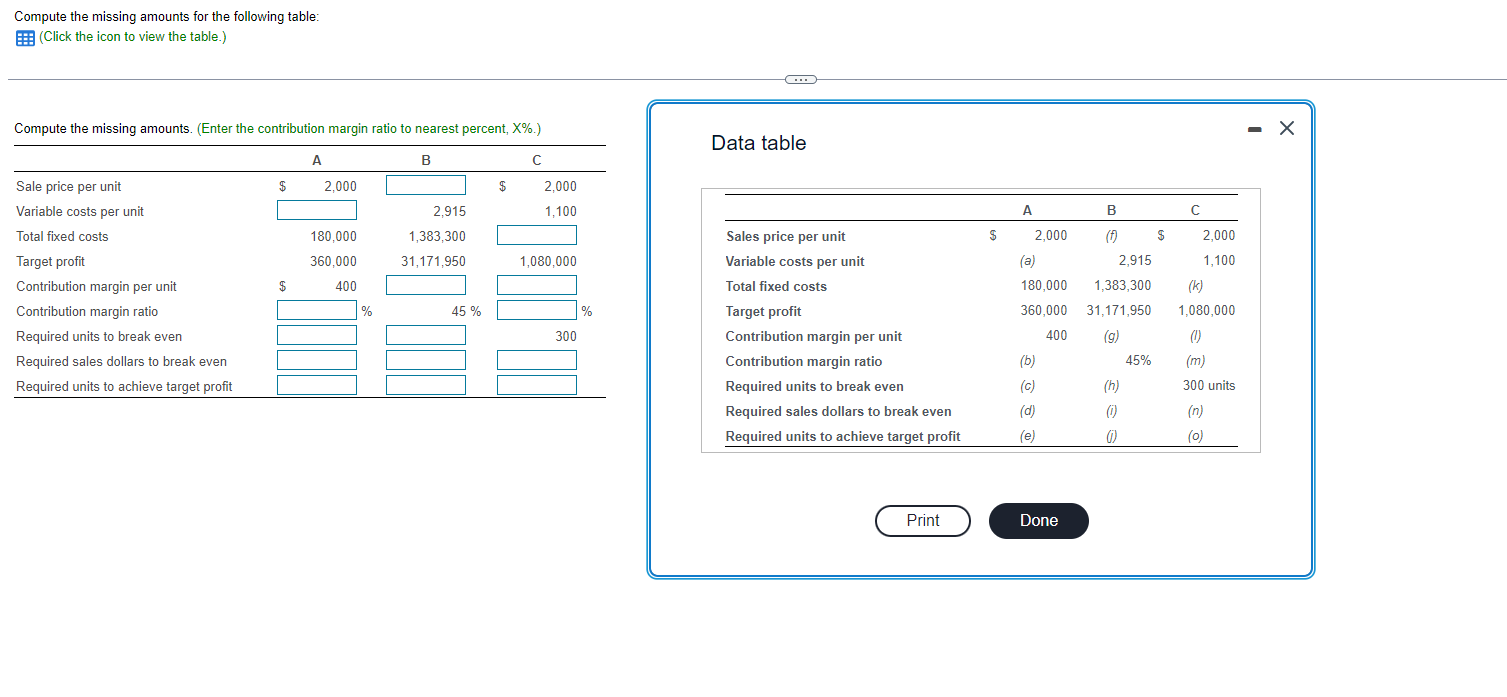The image size is (1507, 697).
Task: Click the Contribution margin per unit field for column B
Action: click(425, 284)
